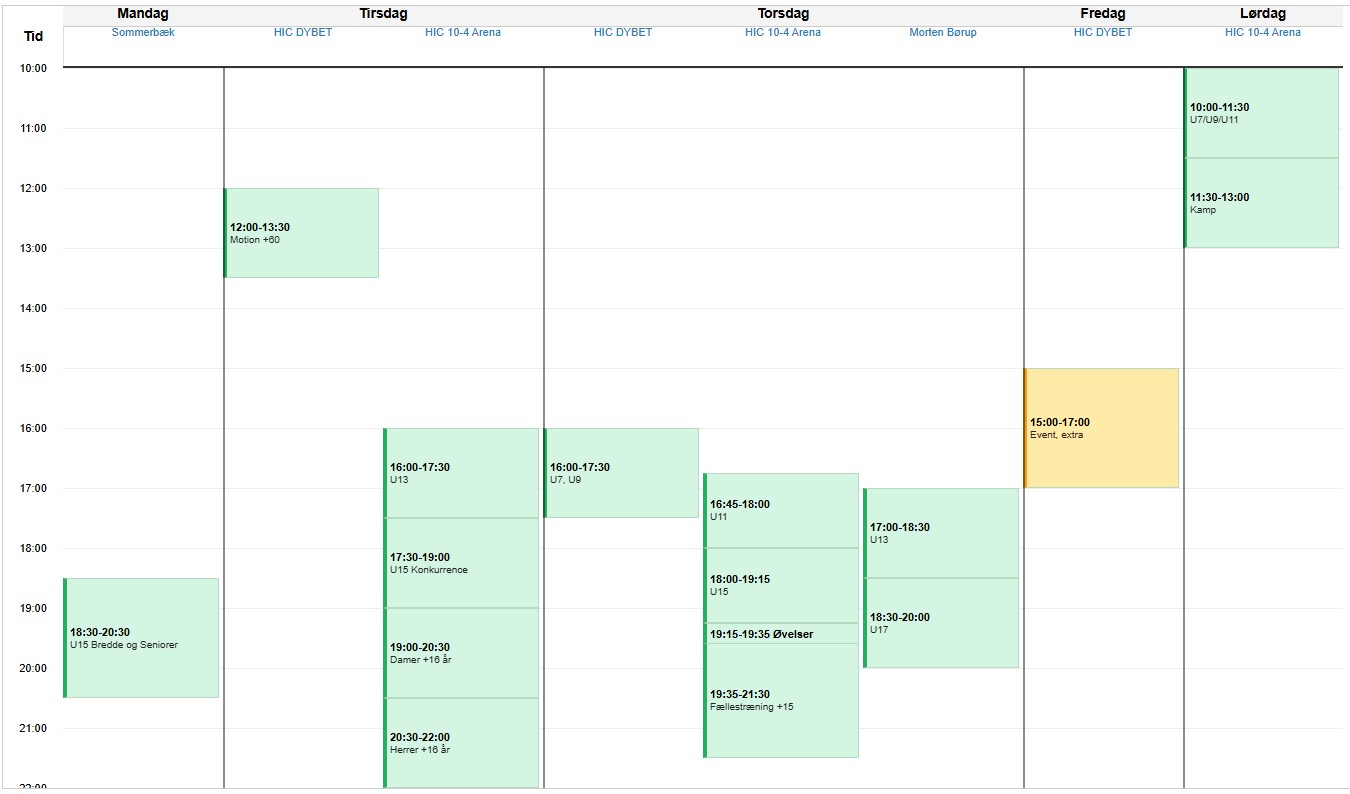Open the U15 Konkurrence training slot
The width and height of the screenshot is (1350, 794).
coord(461,563)
